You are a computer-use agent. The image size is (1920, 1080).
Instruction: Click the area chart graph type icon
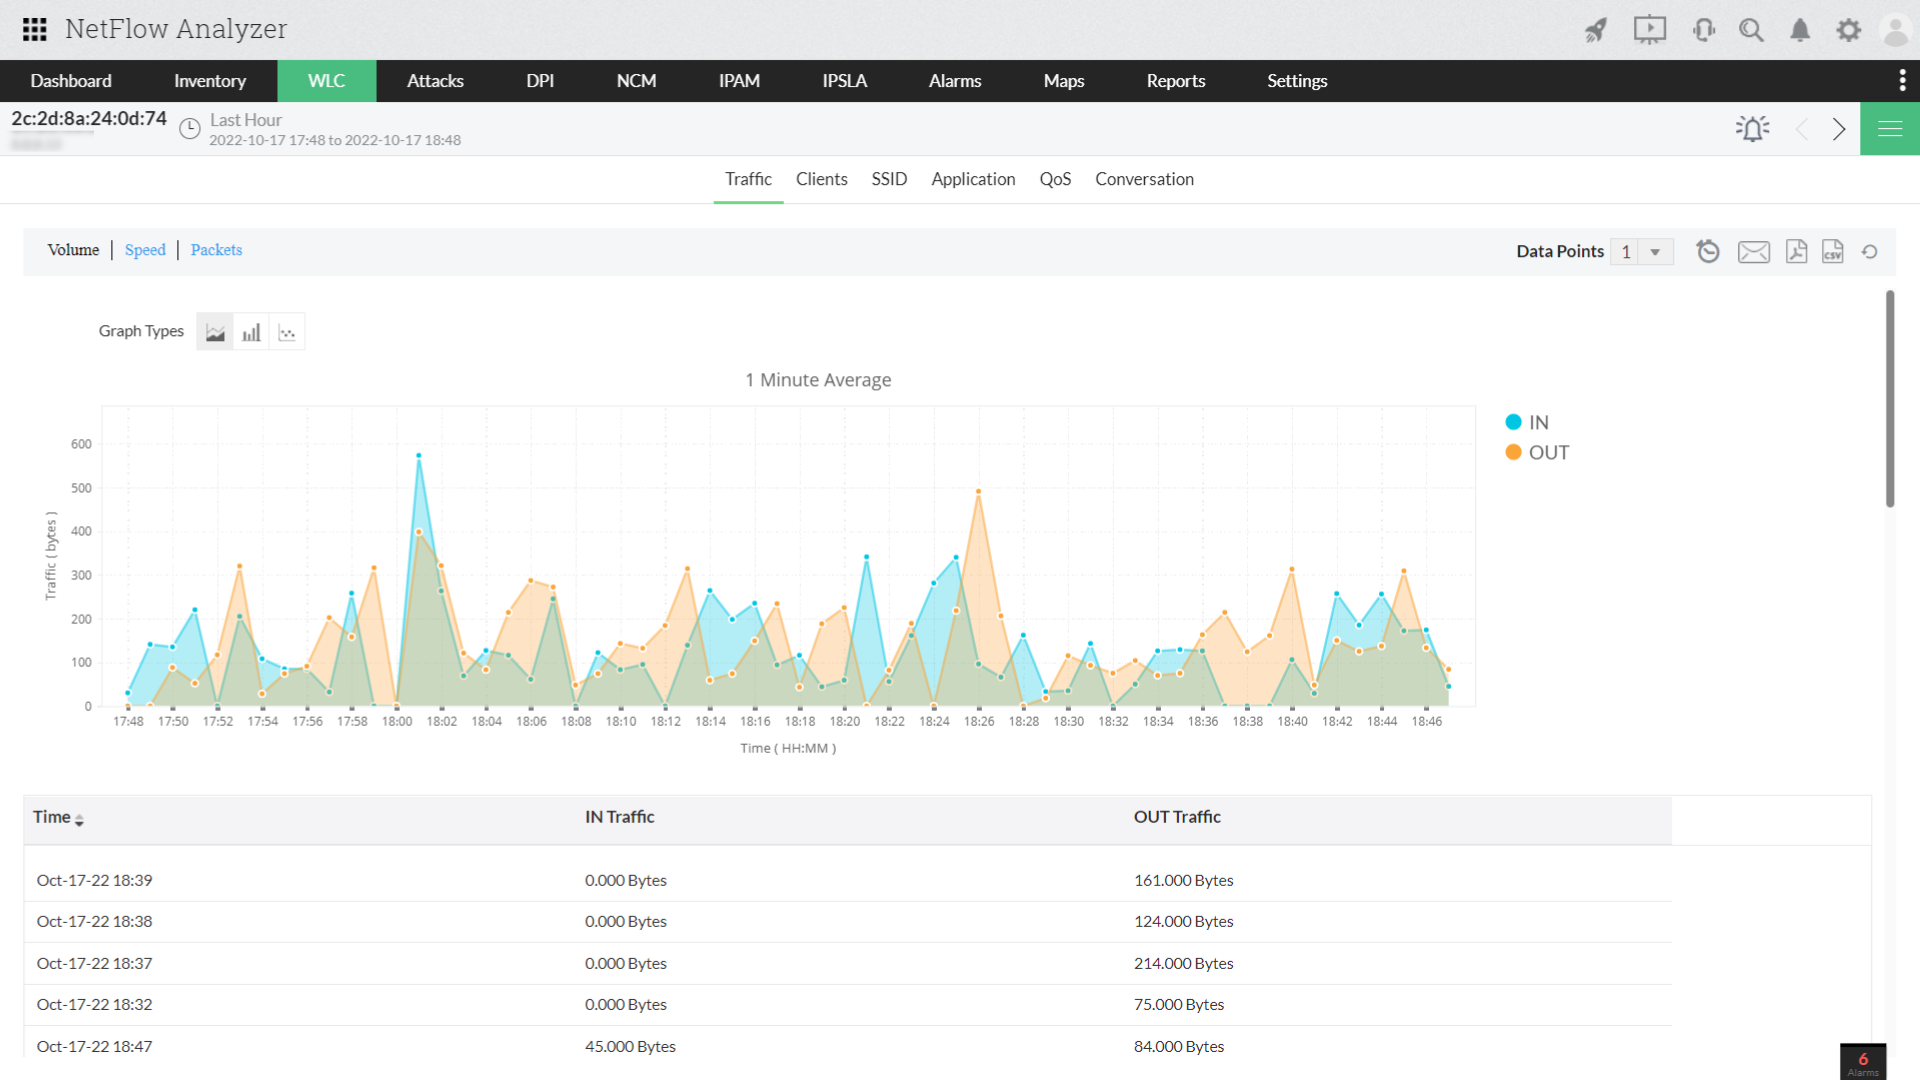pyautogui.click(x=215, y=331)
